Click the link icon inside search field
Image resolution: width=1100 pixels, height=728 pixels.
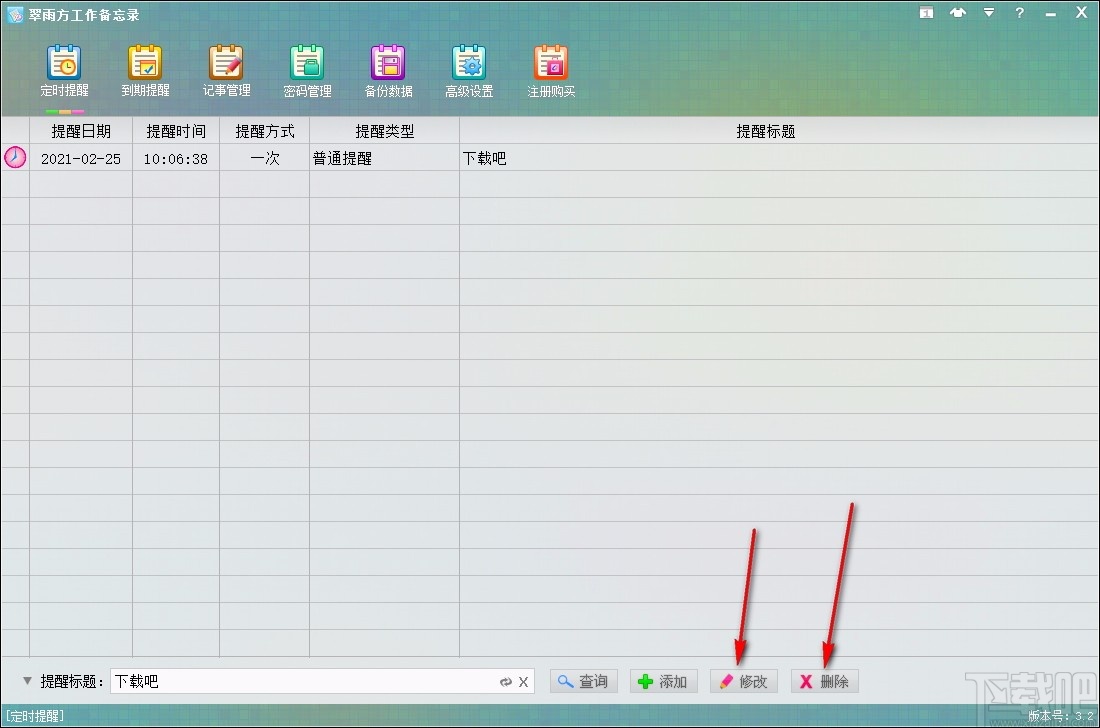click(x=505, y=682)
